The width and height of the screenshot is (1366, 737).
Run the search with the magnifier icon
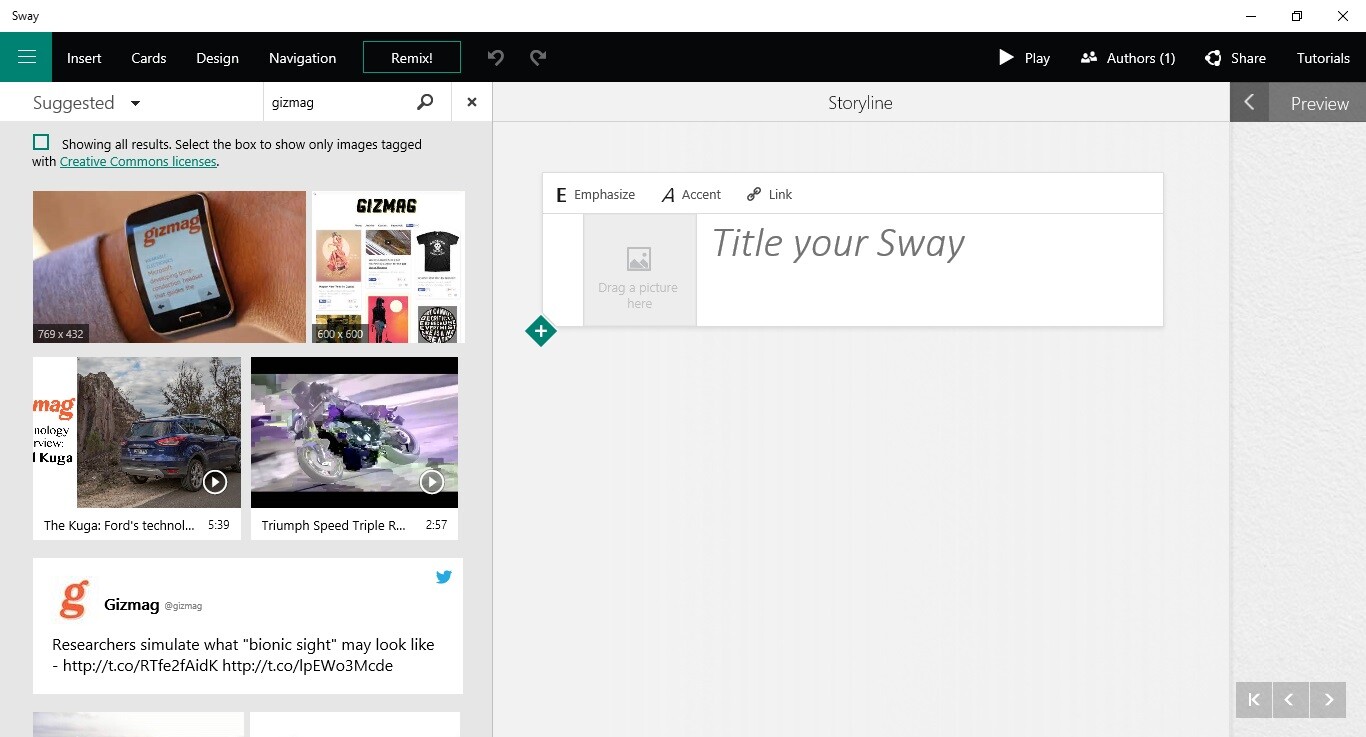tap(425, 101)
